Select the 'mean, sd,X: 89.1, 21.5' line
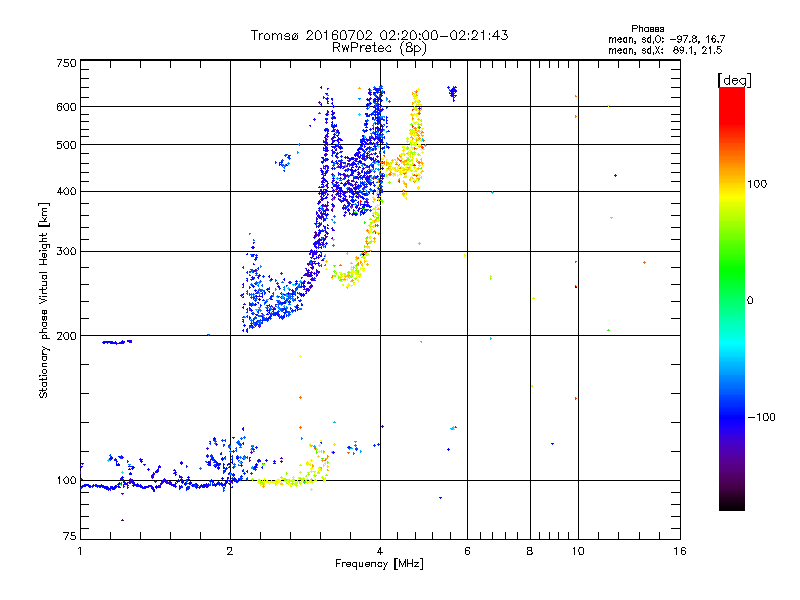 click(665, 50)
